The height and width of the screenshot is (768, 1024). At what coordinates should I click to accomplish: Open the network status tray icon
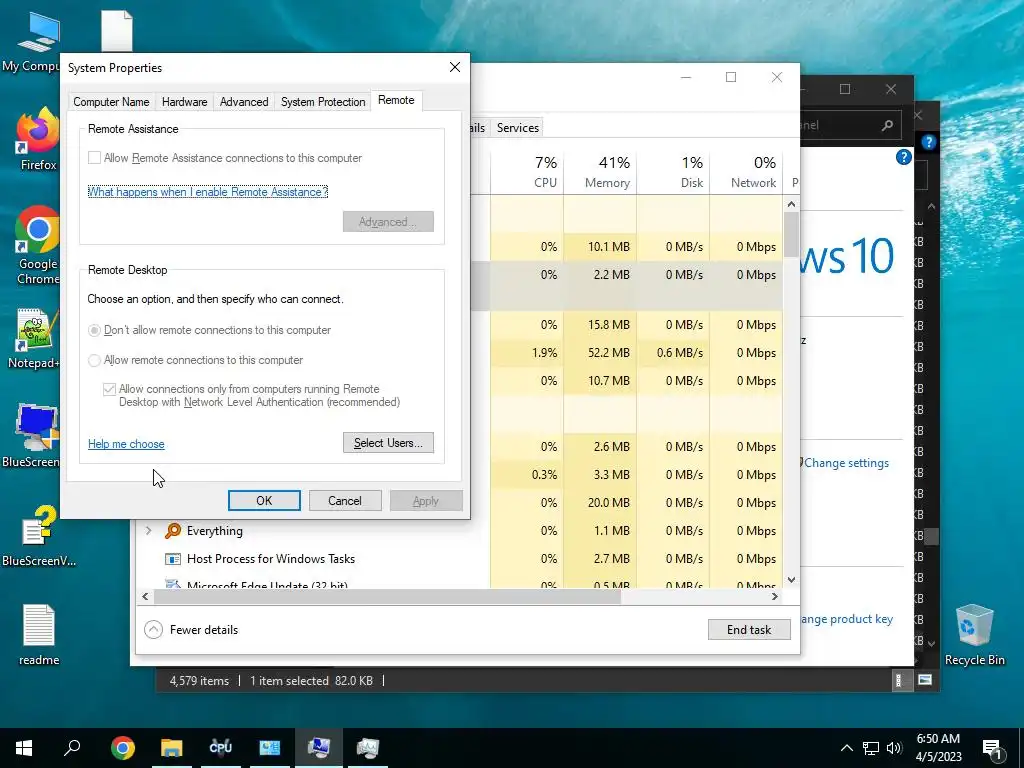point(871,748)
